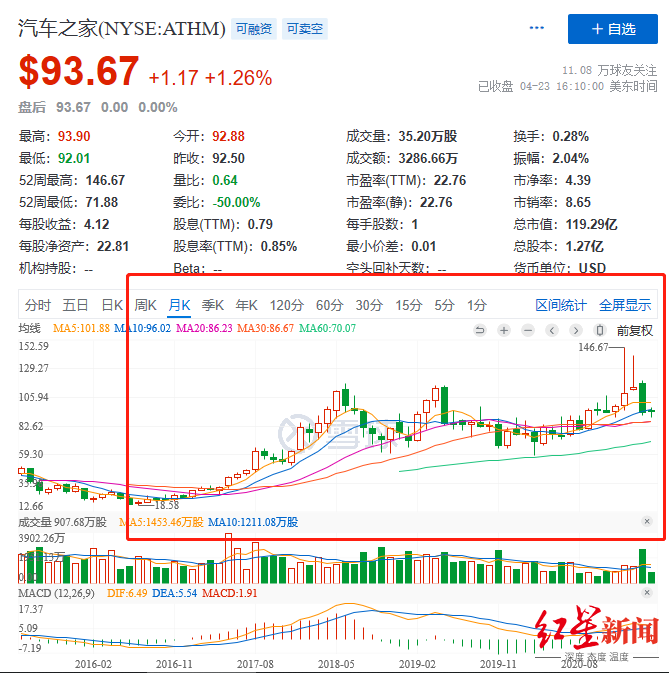Select the 120分 interval tab

pos(287,305)
